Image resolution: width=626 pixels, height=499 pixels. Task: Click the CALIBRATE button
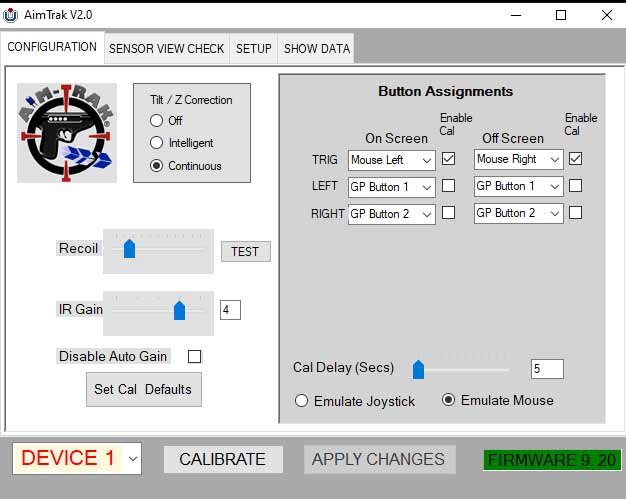[223, 459]
